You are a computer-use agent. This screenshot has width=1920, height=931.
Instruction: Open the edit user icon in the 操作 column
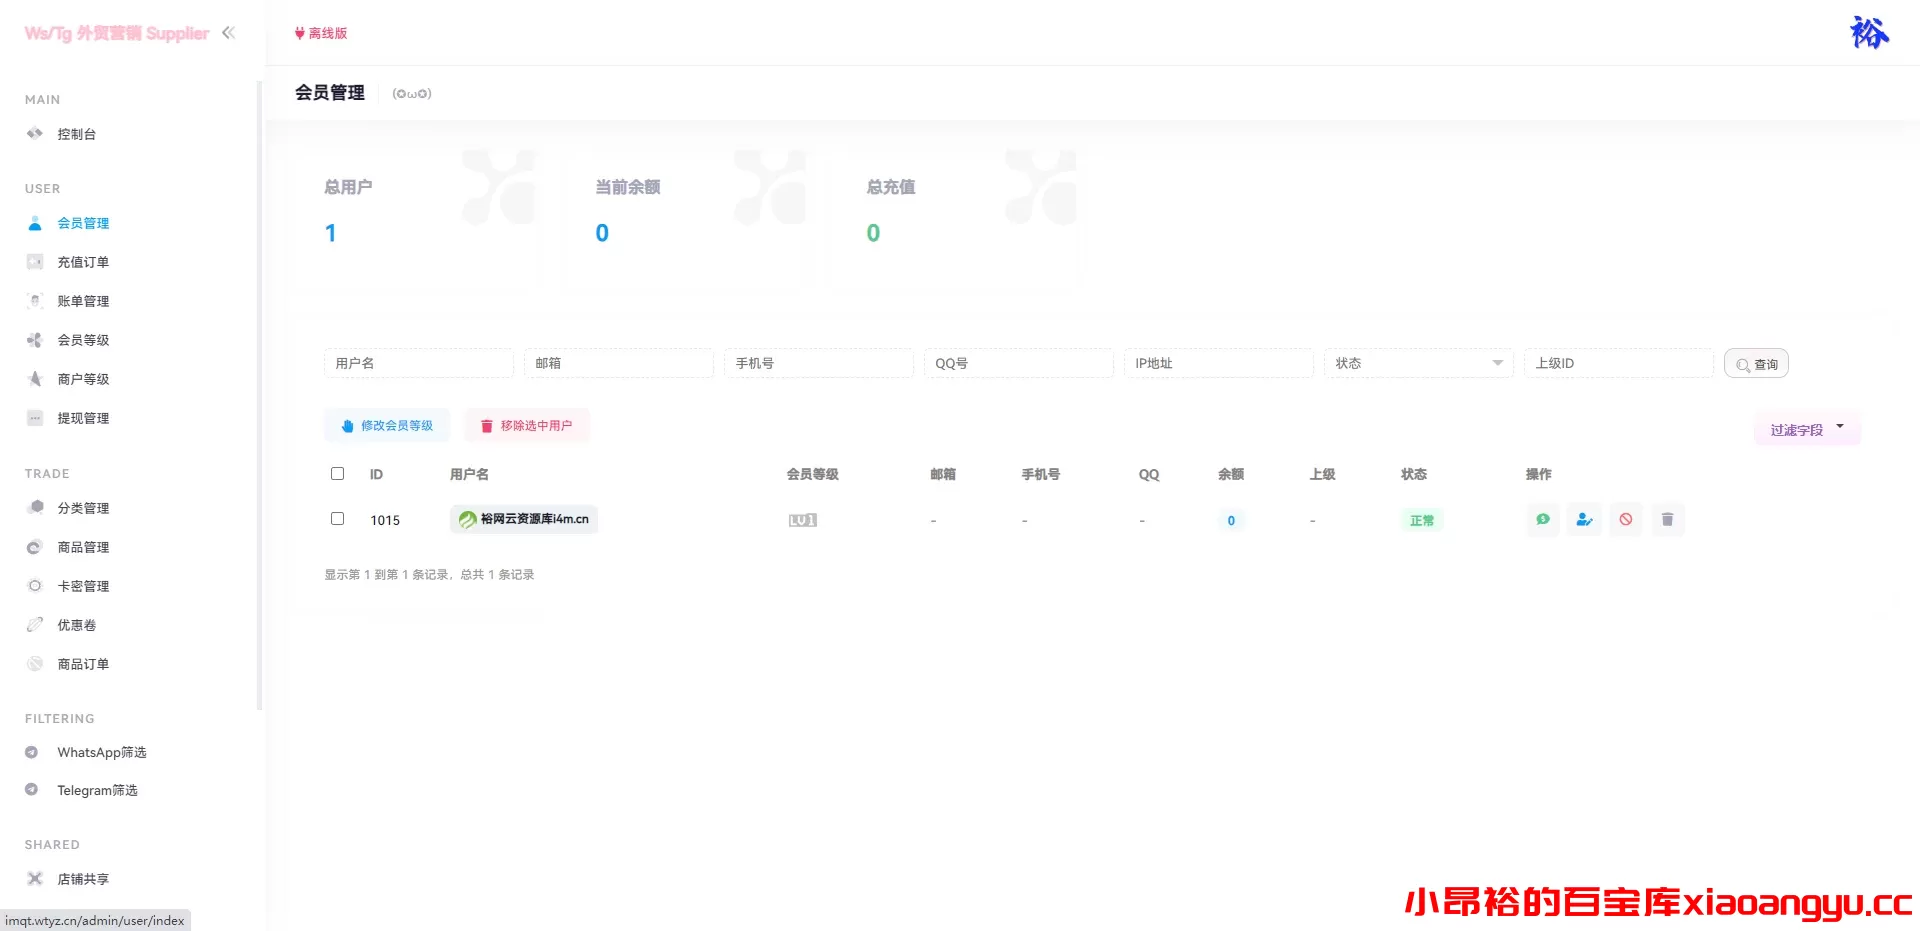1583,519
